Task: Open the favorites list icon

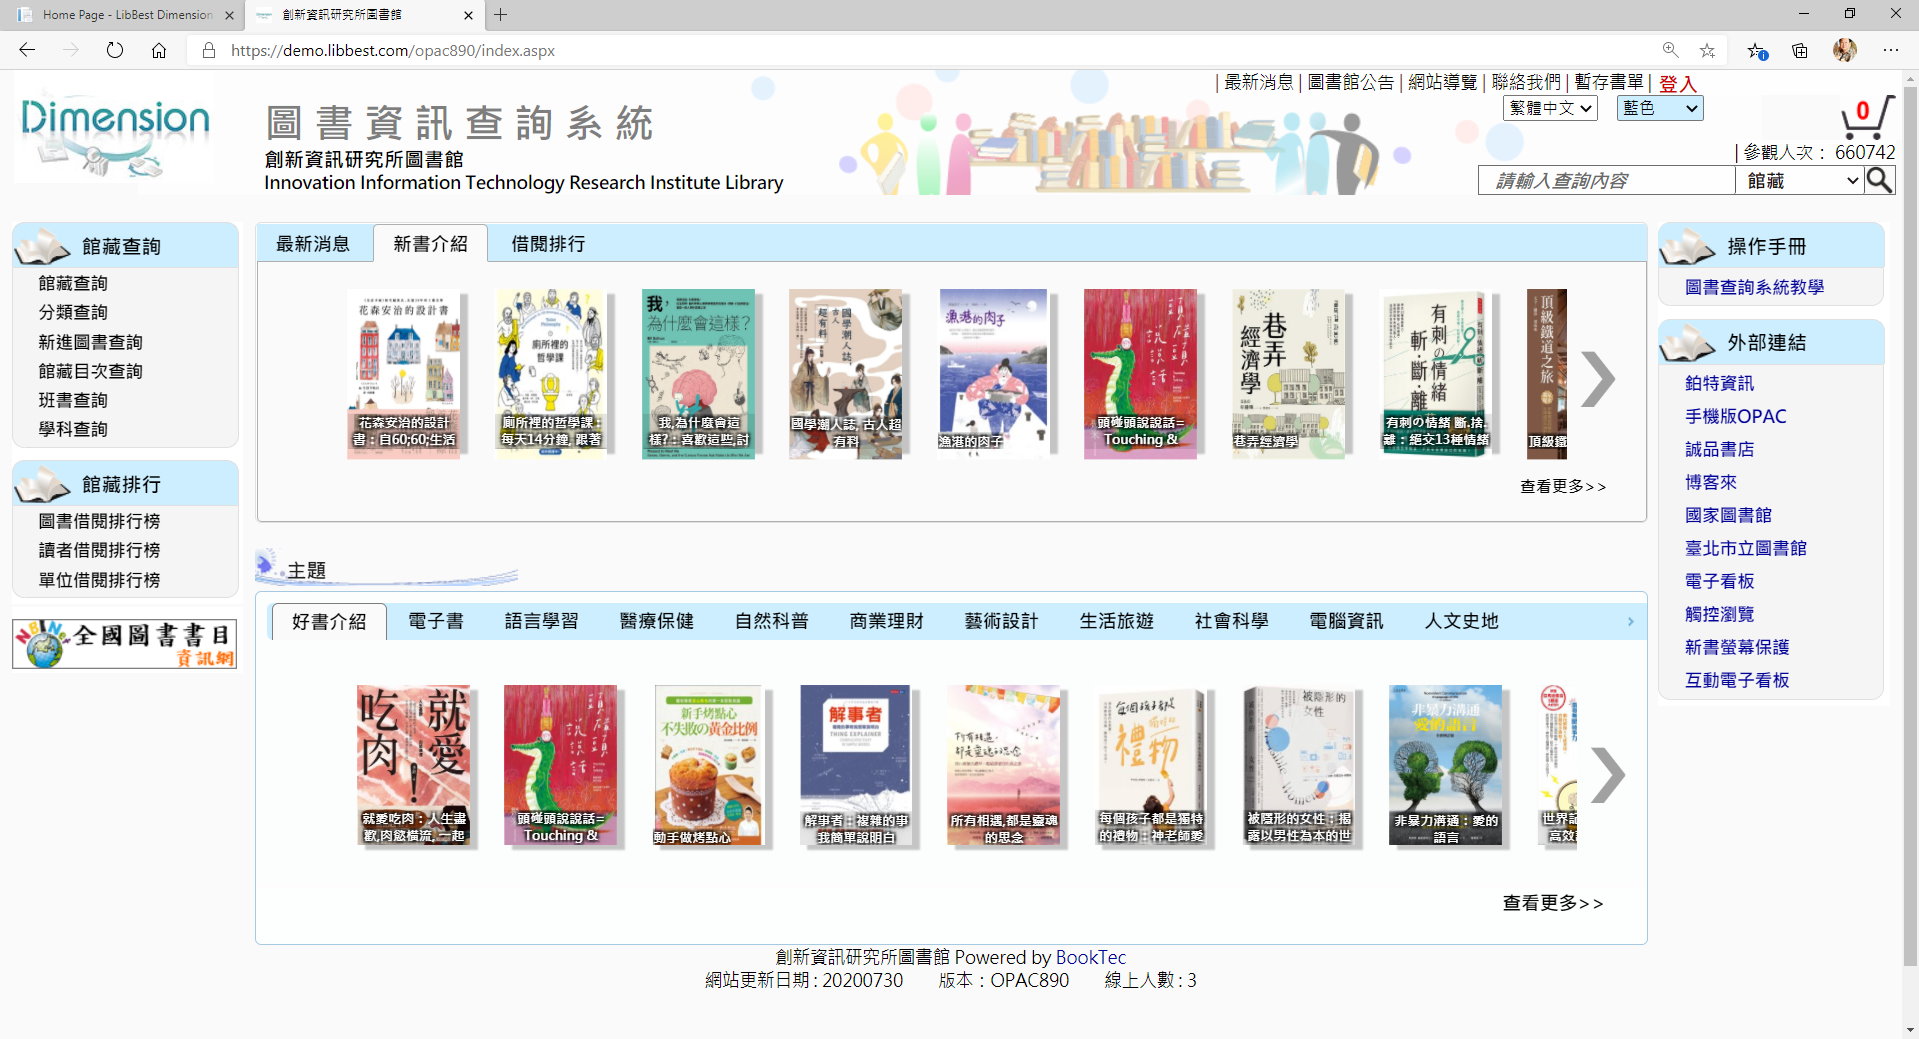Action: click(1756, 50)
